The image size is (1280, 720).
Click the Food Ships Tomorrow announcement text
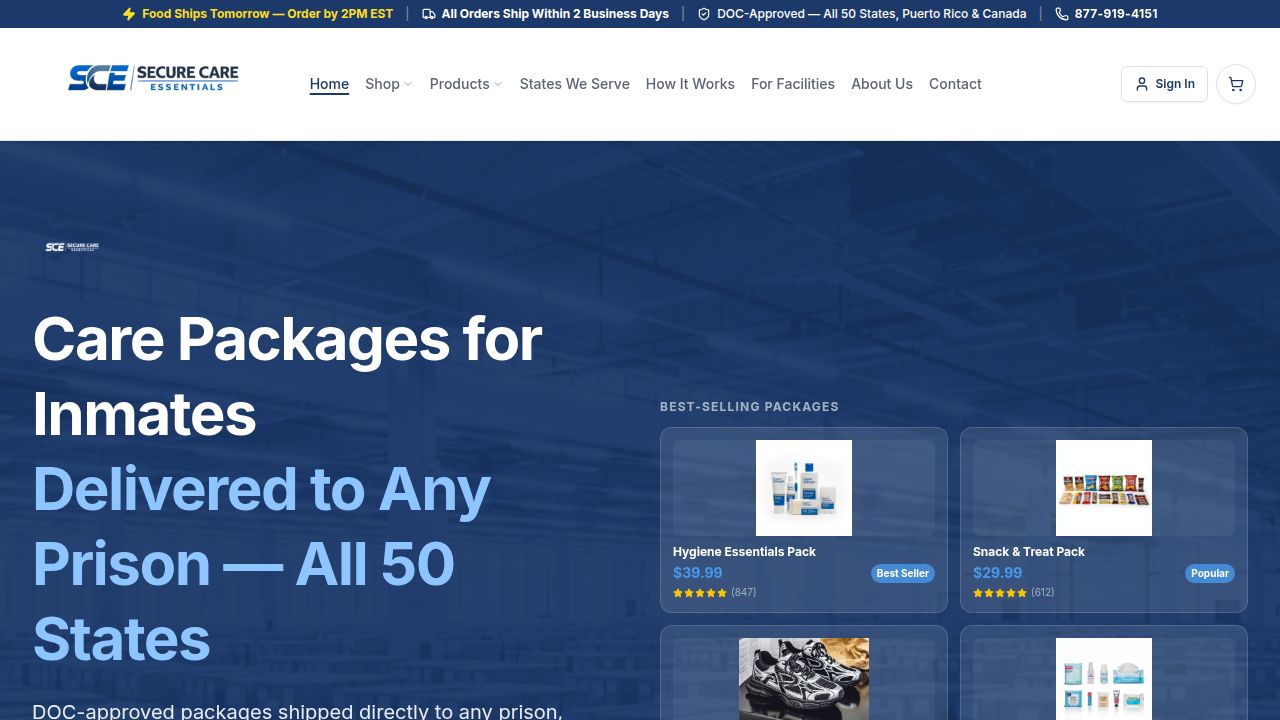click(x=268, y=14)
